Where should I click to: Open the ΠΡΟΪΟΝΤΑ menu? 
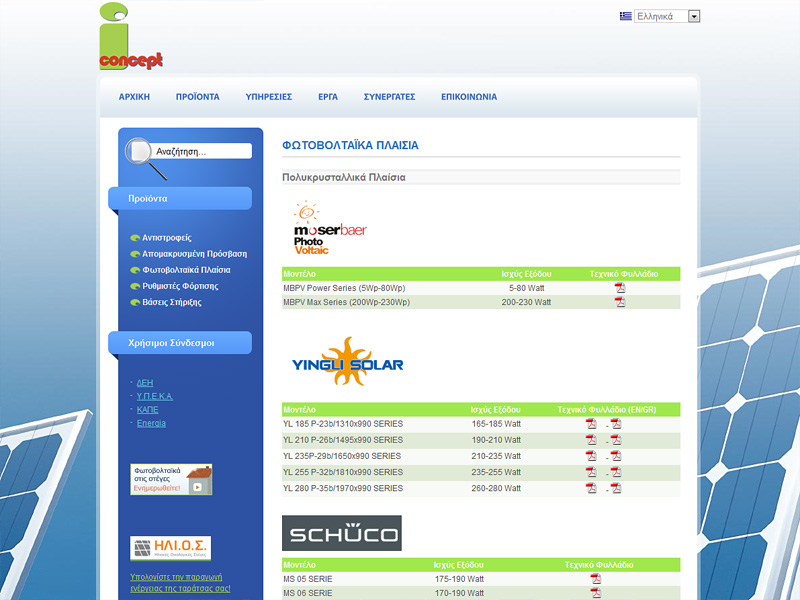pos(197,97)
